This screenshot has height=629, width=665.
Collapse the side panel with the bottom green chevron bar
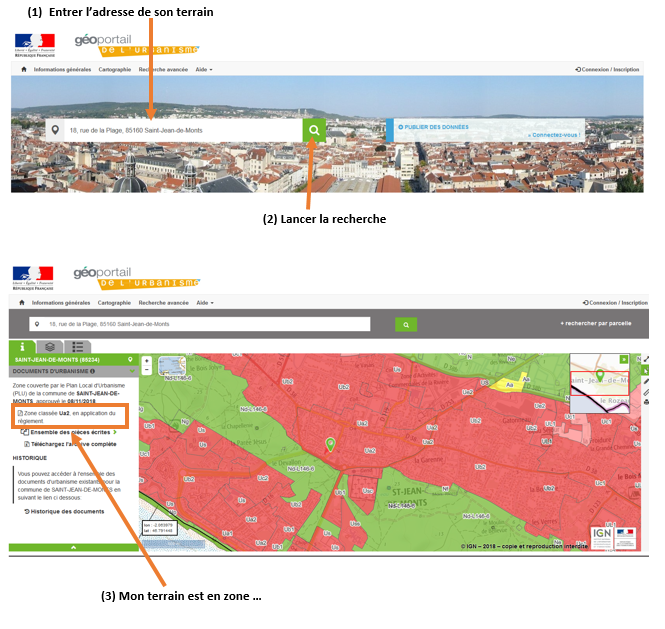point(73,547)
